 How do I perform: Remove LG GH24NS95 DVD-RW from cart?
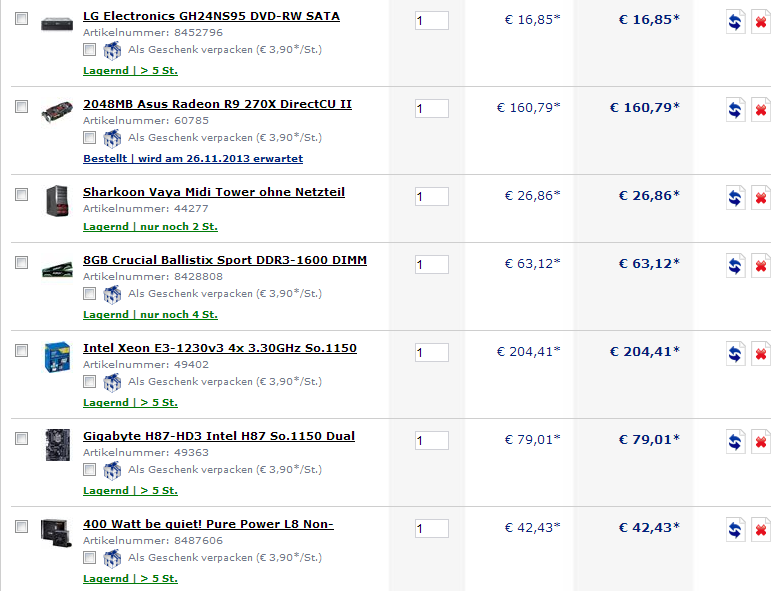coord(760,24)
